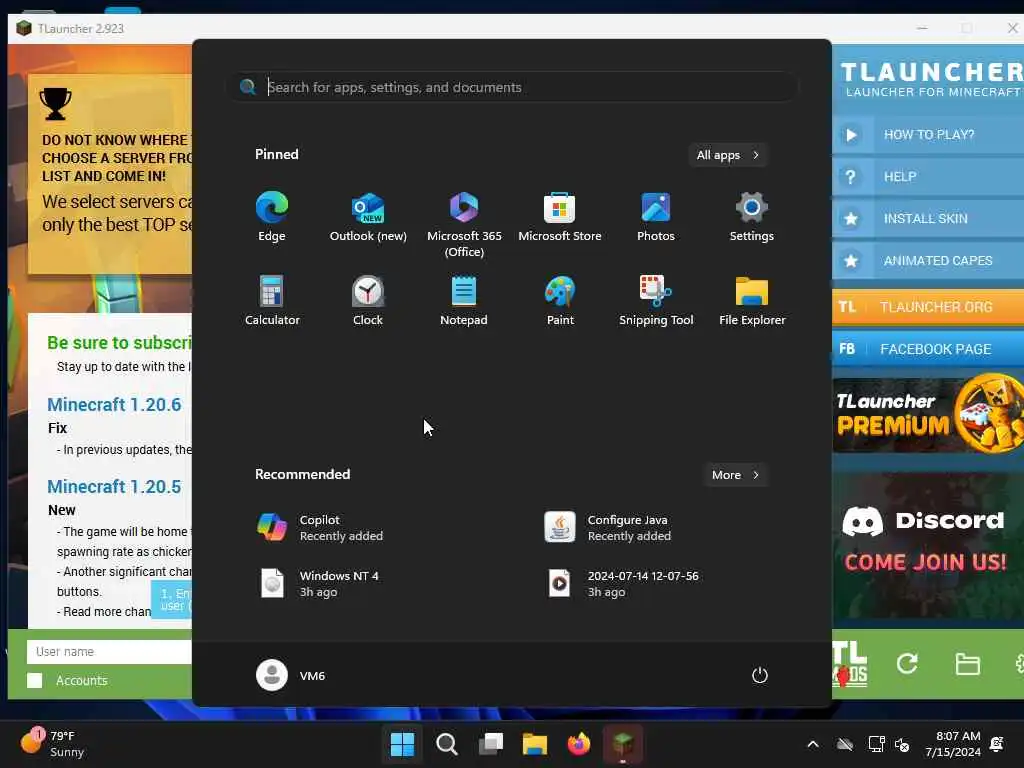Expand More recommended items
Viewport: 1024px width, 768px height.
735,475
